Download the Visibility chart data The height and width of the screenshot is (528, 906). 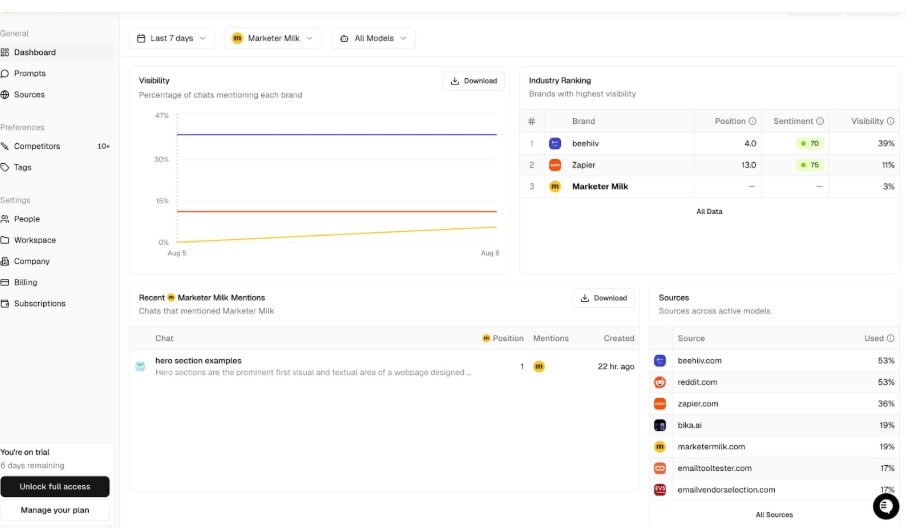pos(473,81)
